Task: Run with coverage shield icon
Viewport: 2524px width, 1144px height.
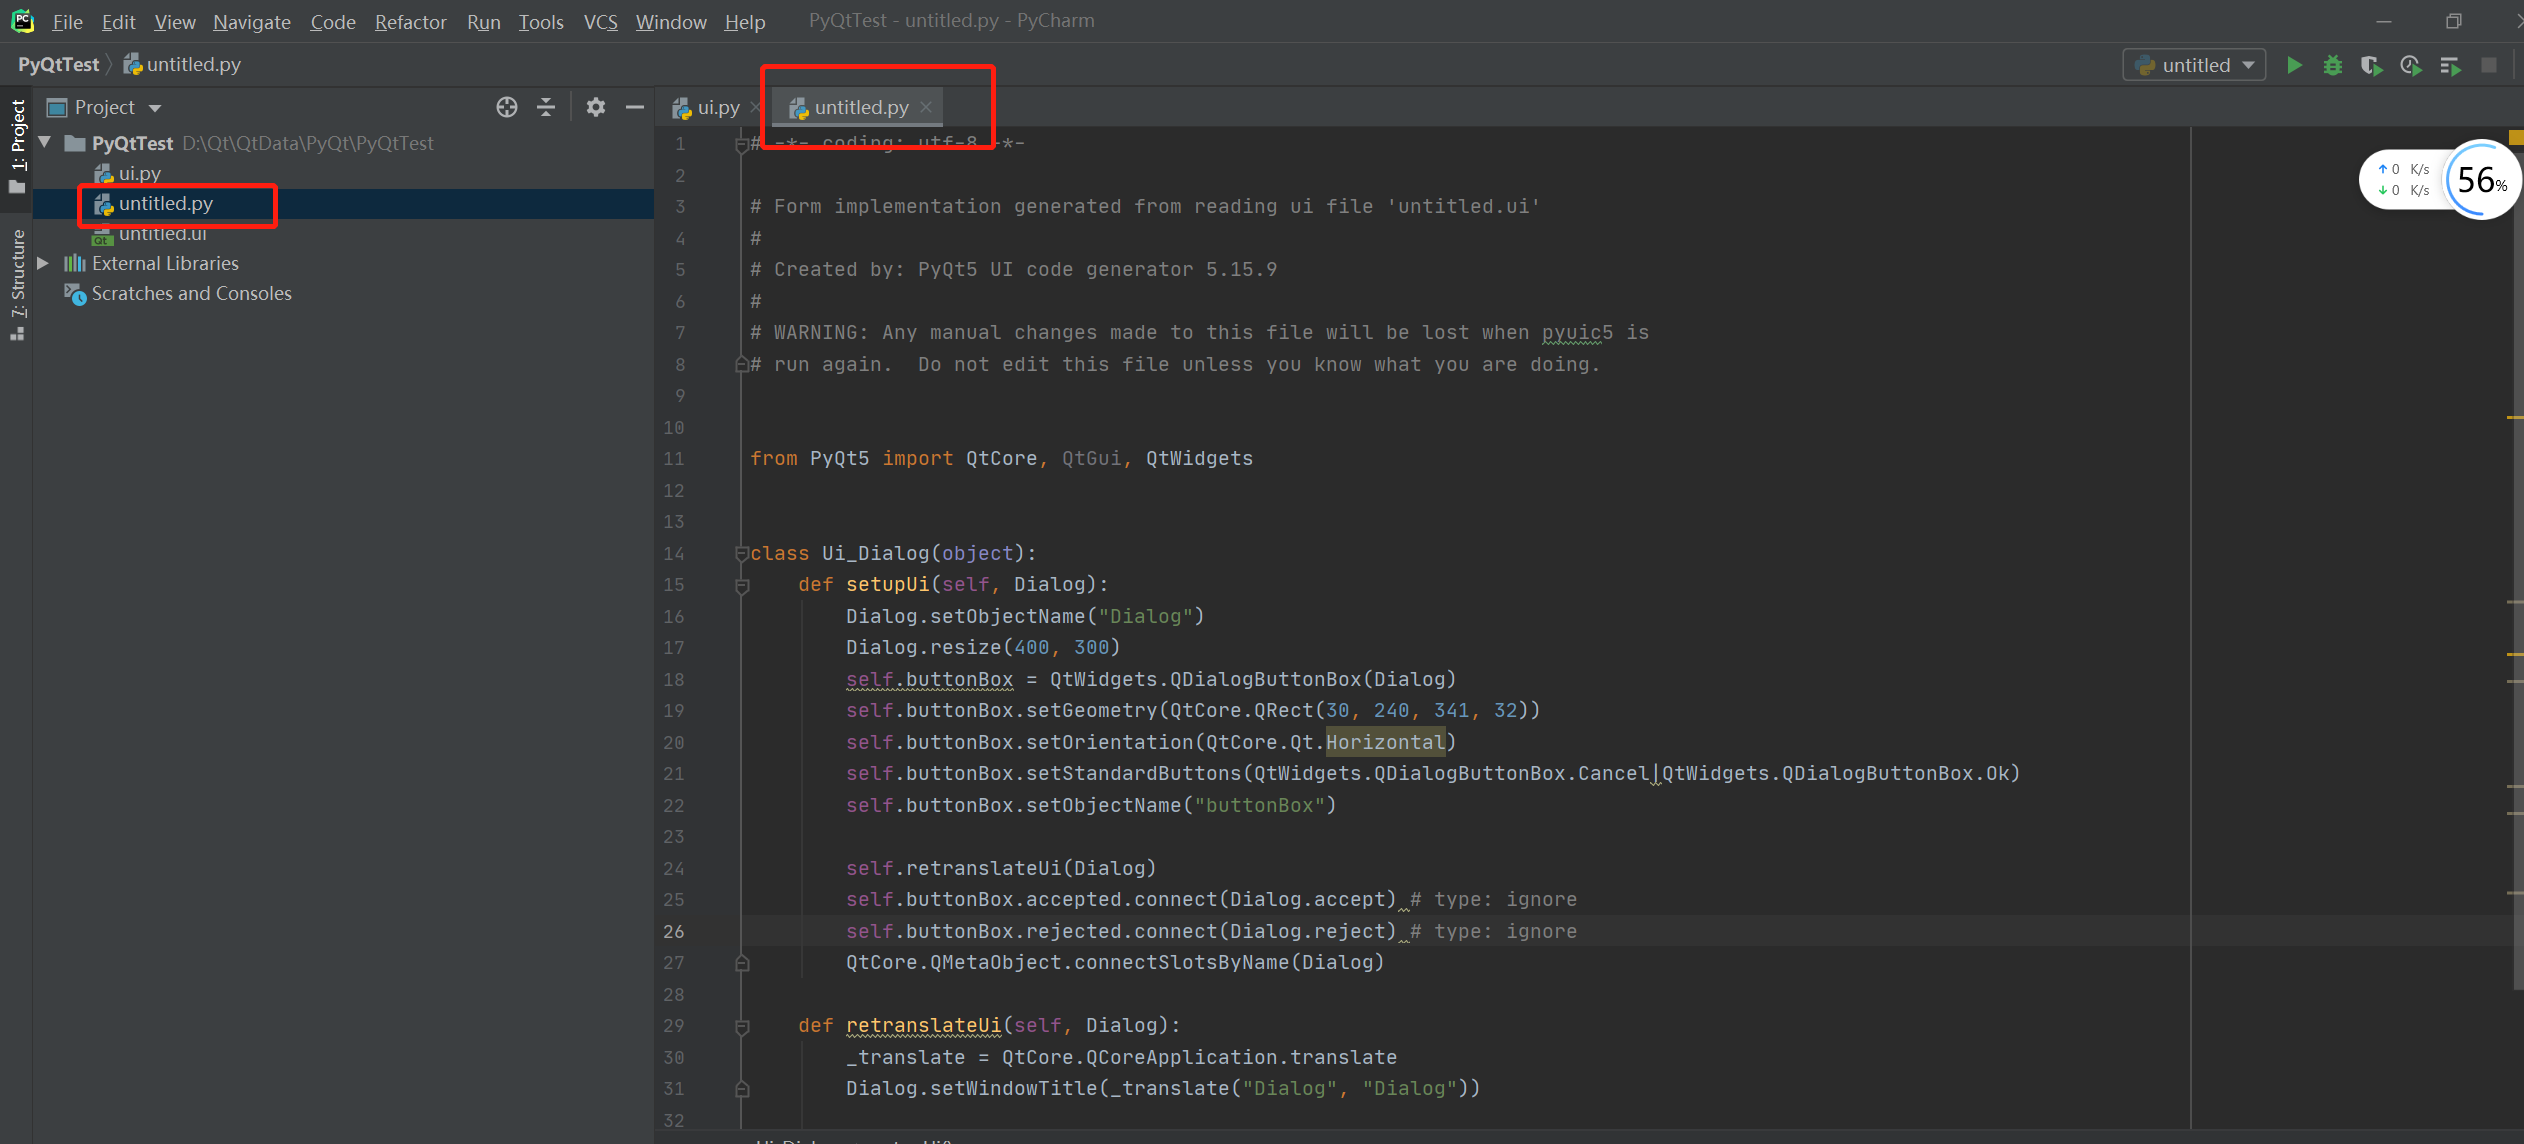Action: (2371, 65)
